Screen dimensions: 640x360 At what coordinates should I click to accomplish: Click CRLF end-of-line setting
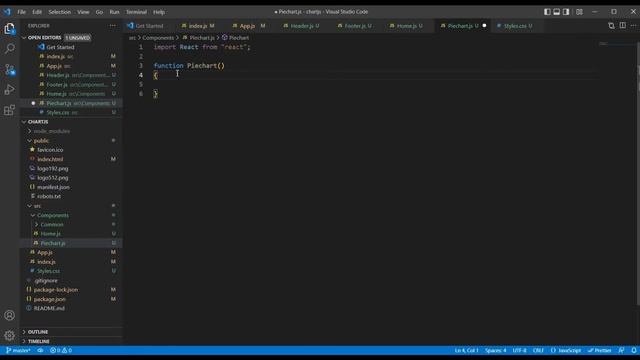coord(538,350)
